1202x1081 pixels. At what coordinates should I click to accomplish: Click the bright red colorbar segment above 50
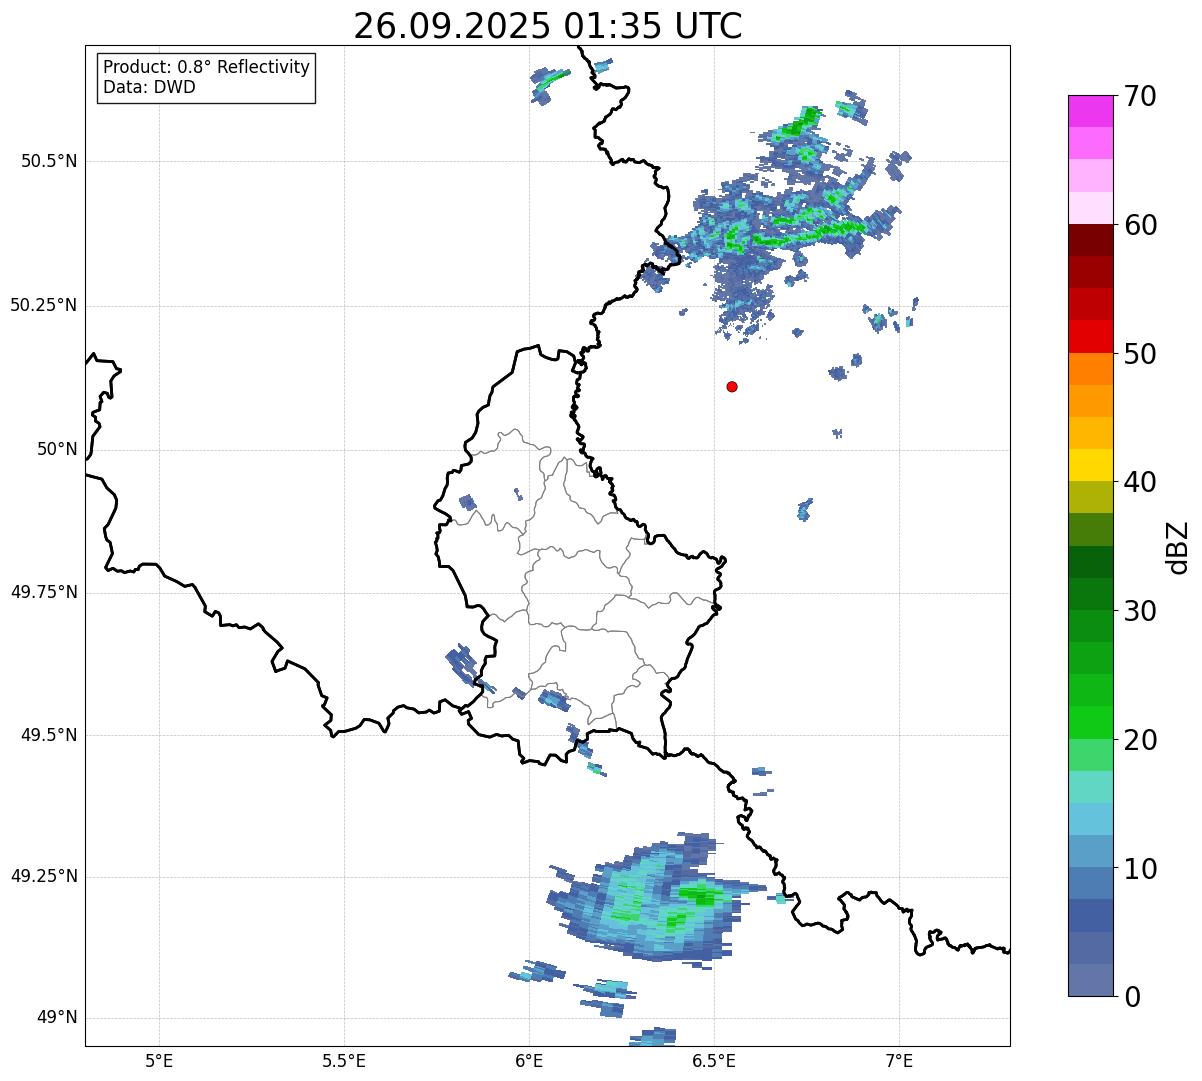pyautogui.click(x=1090, y=336)
